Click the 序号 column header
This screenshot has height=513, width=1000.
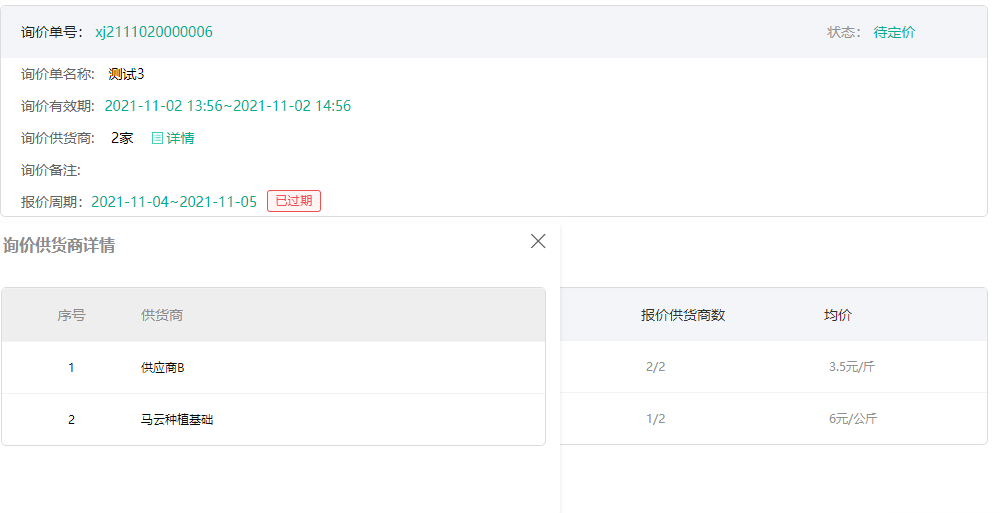pos(71,315)
